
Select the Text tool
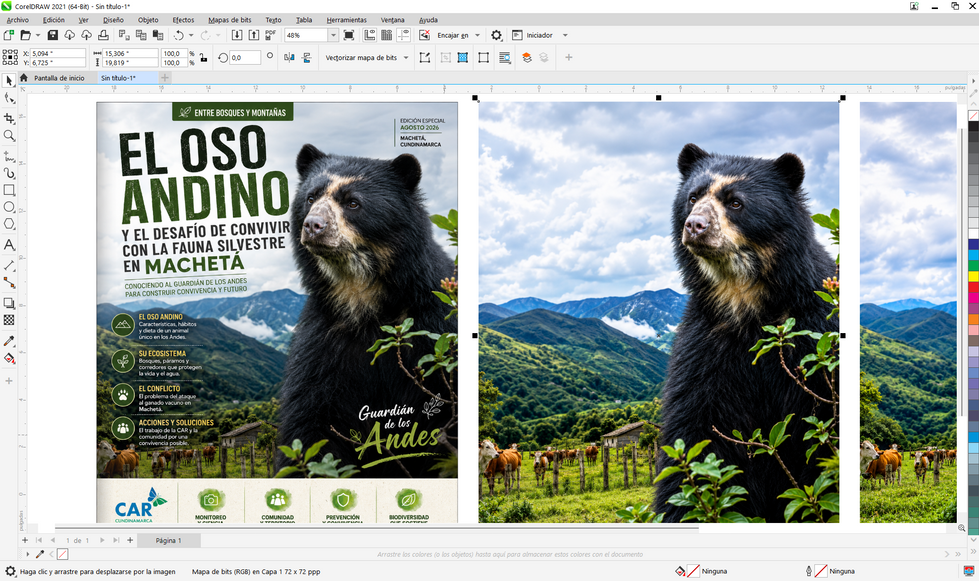coord(9,245)
